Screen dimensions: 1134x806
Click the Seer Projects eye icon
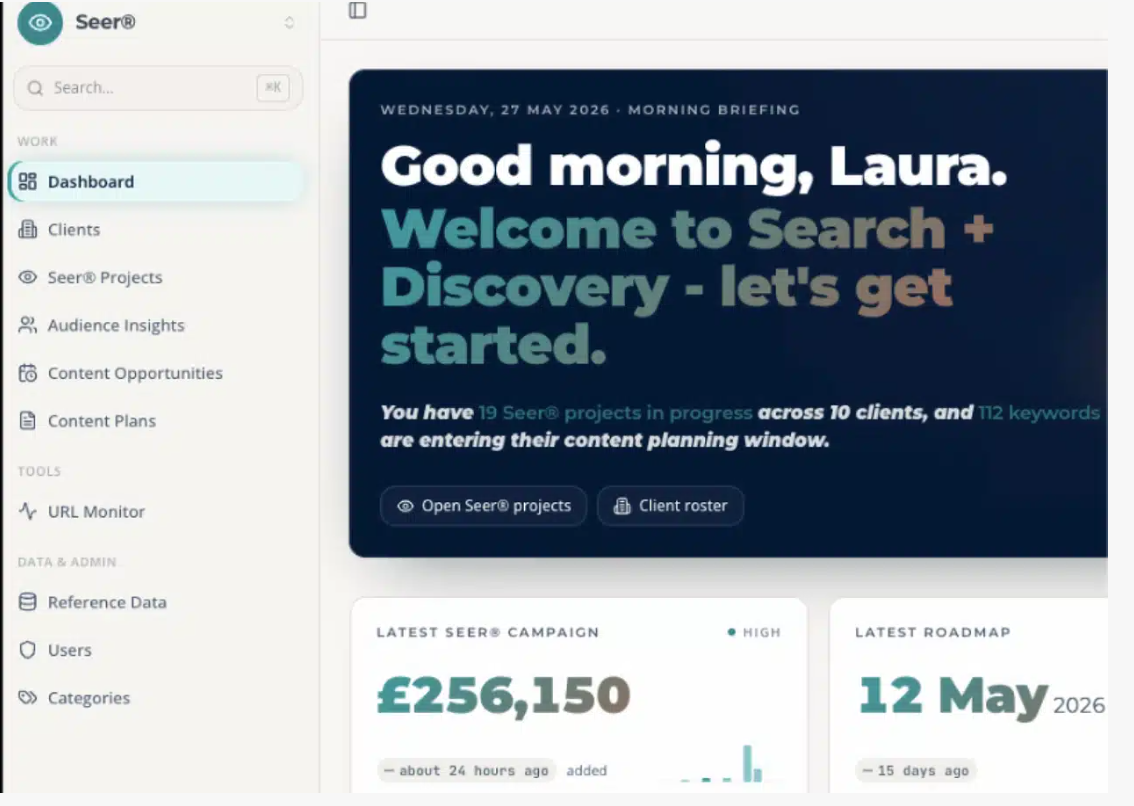[27, 277]
